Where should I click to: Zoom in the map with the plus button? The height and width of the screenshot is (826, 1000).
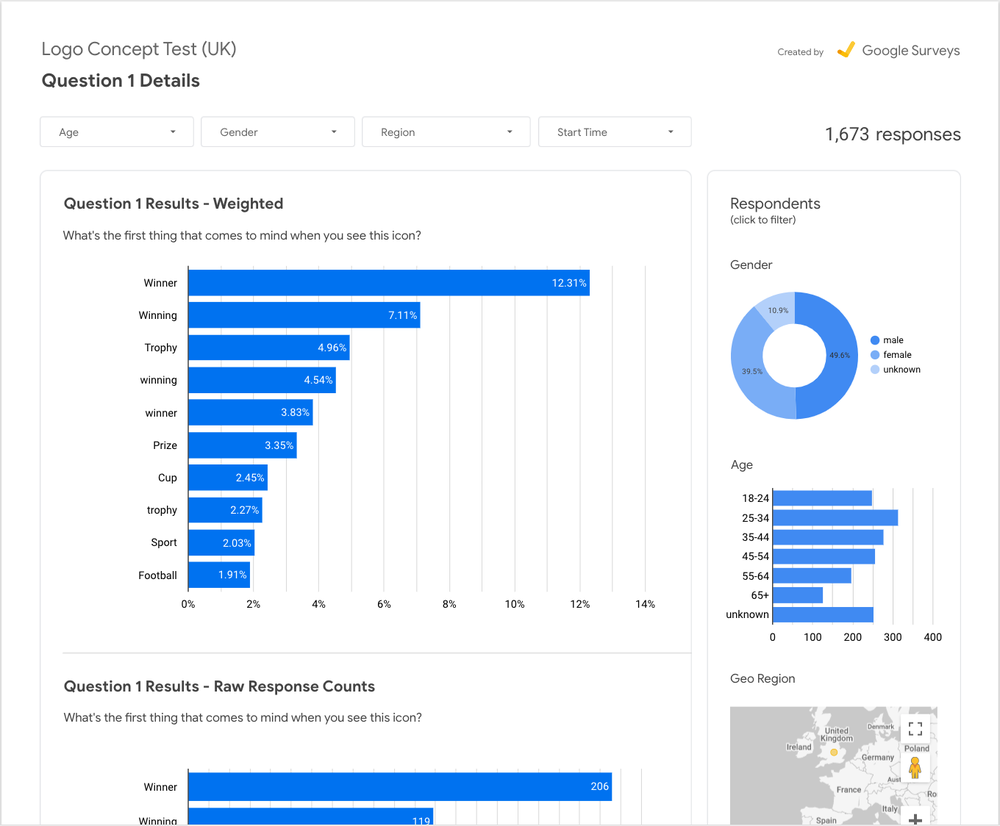[x=915, y=818]
